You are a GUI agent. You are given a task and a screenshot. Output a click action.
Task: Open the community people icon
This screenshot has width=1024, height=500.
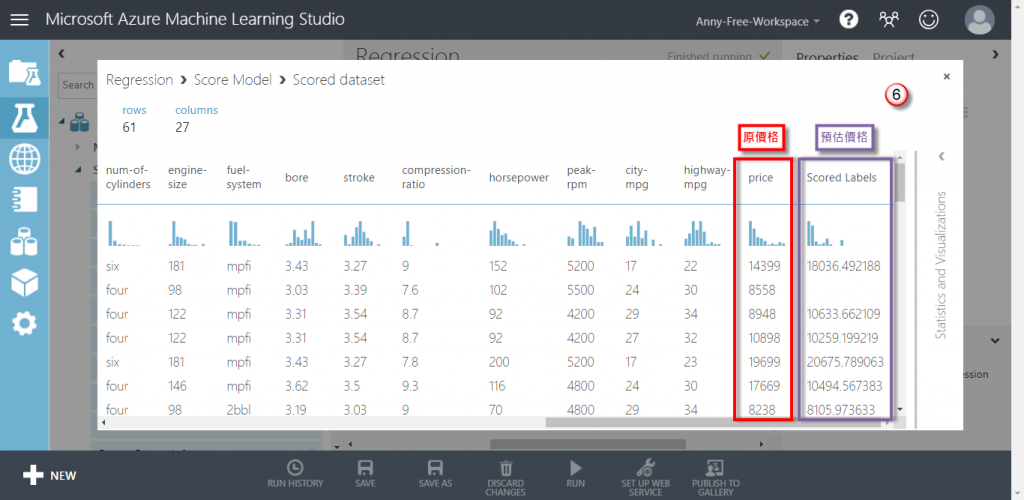[889, 20]
